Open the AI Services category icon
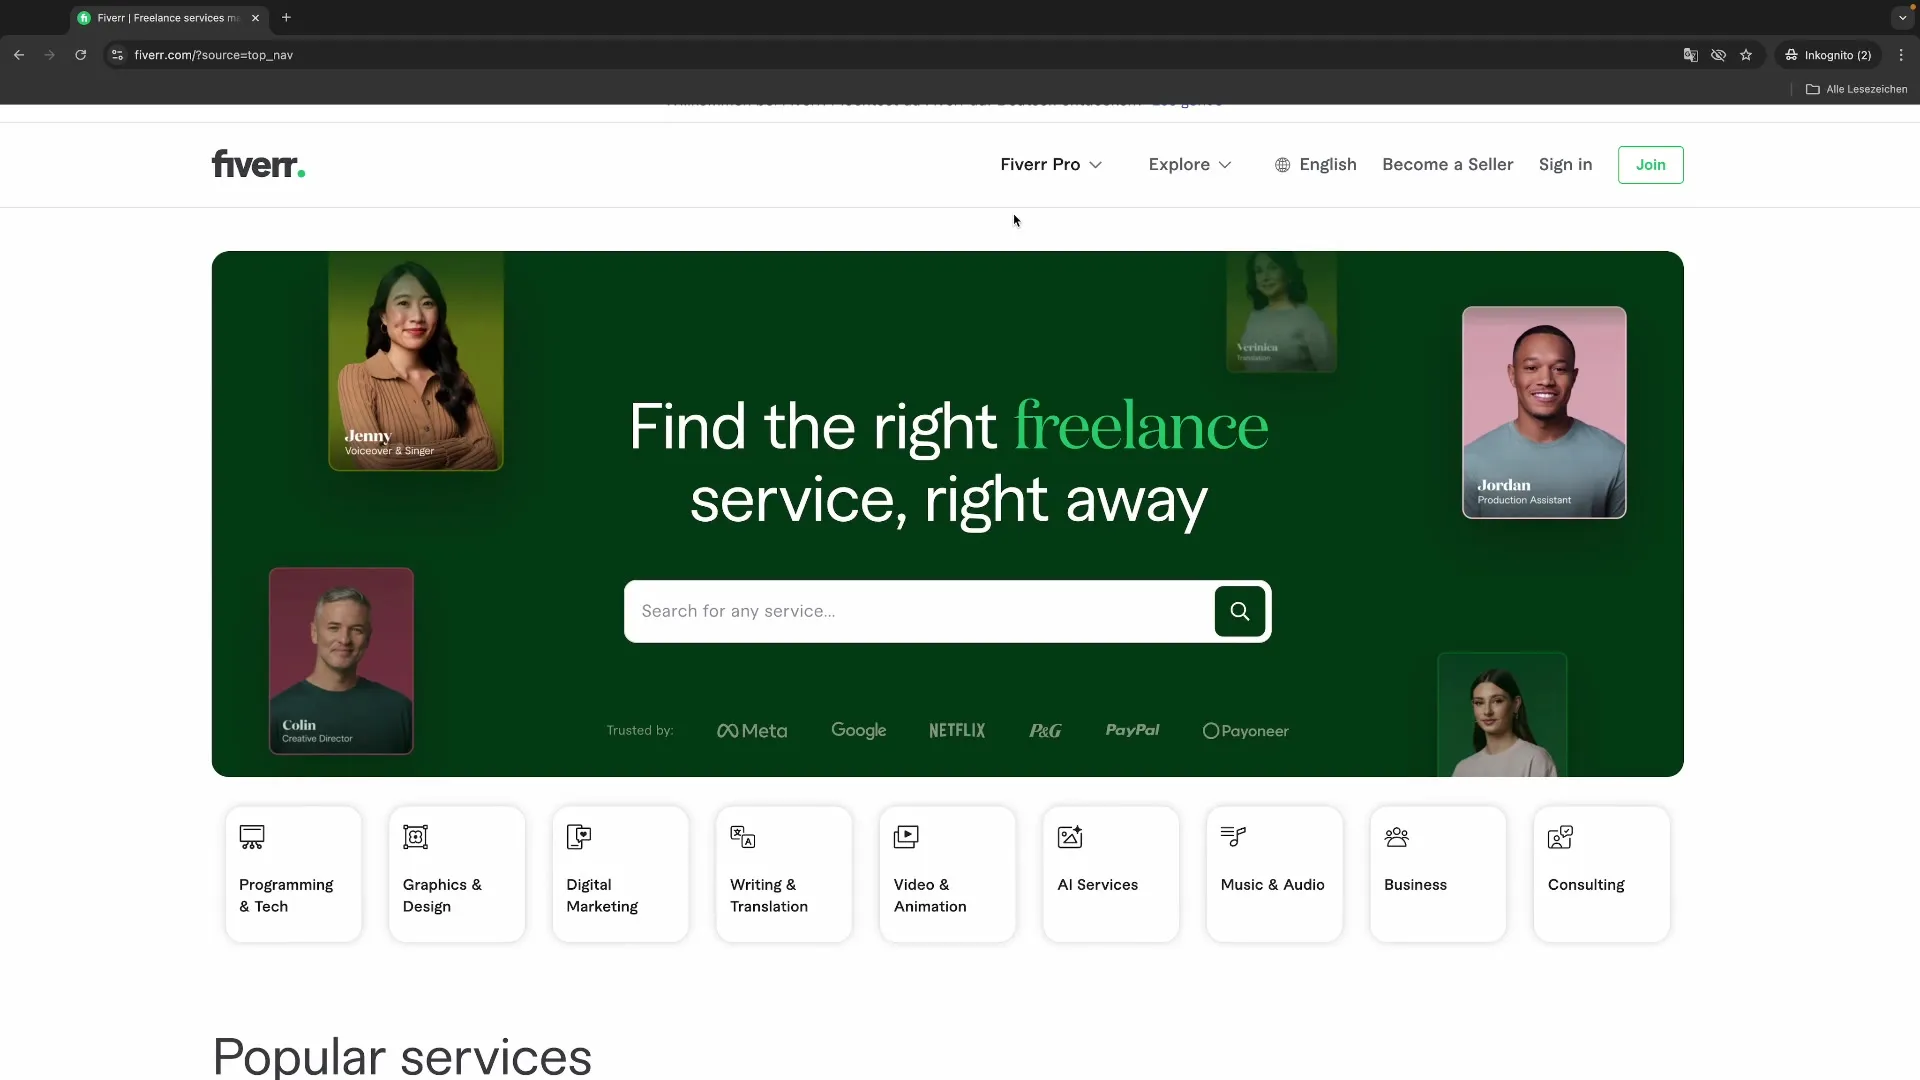 coord(1070,837)
